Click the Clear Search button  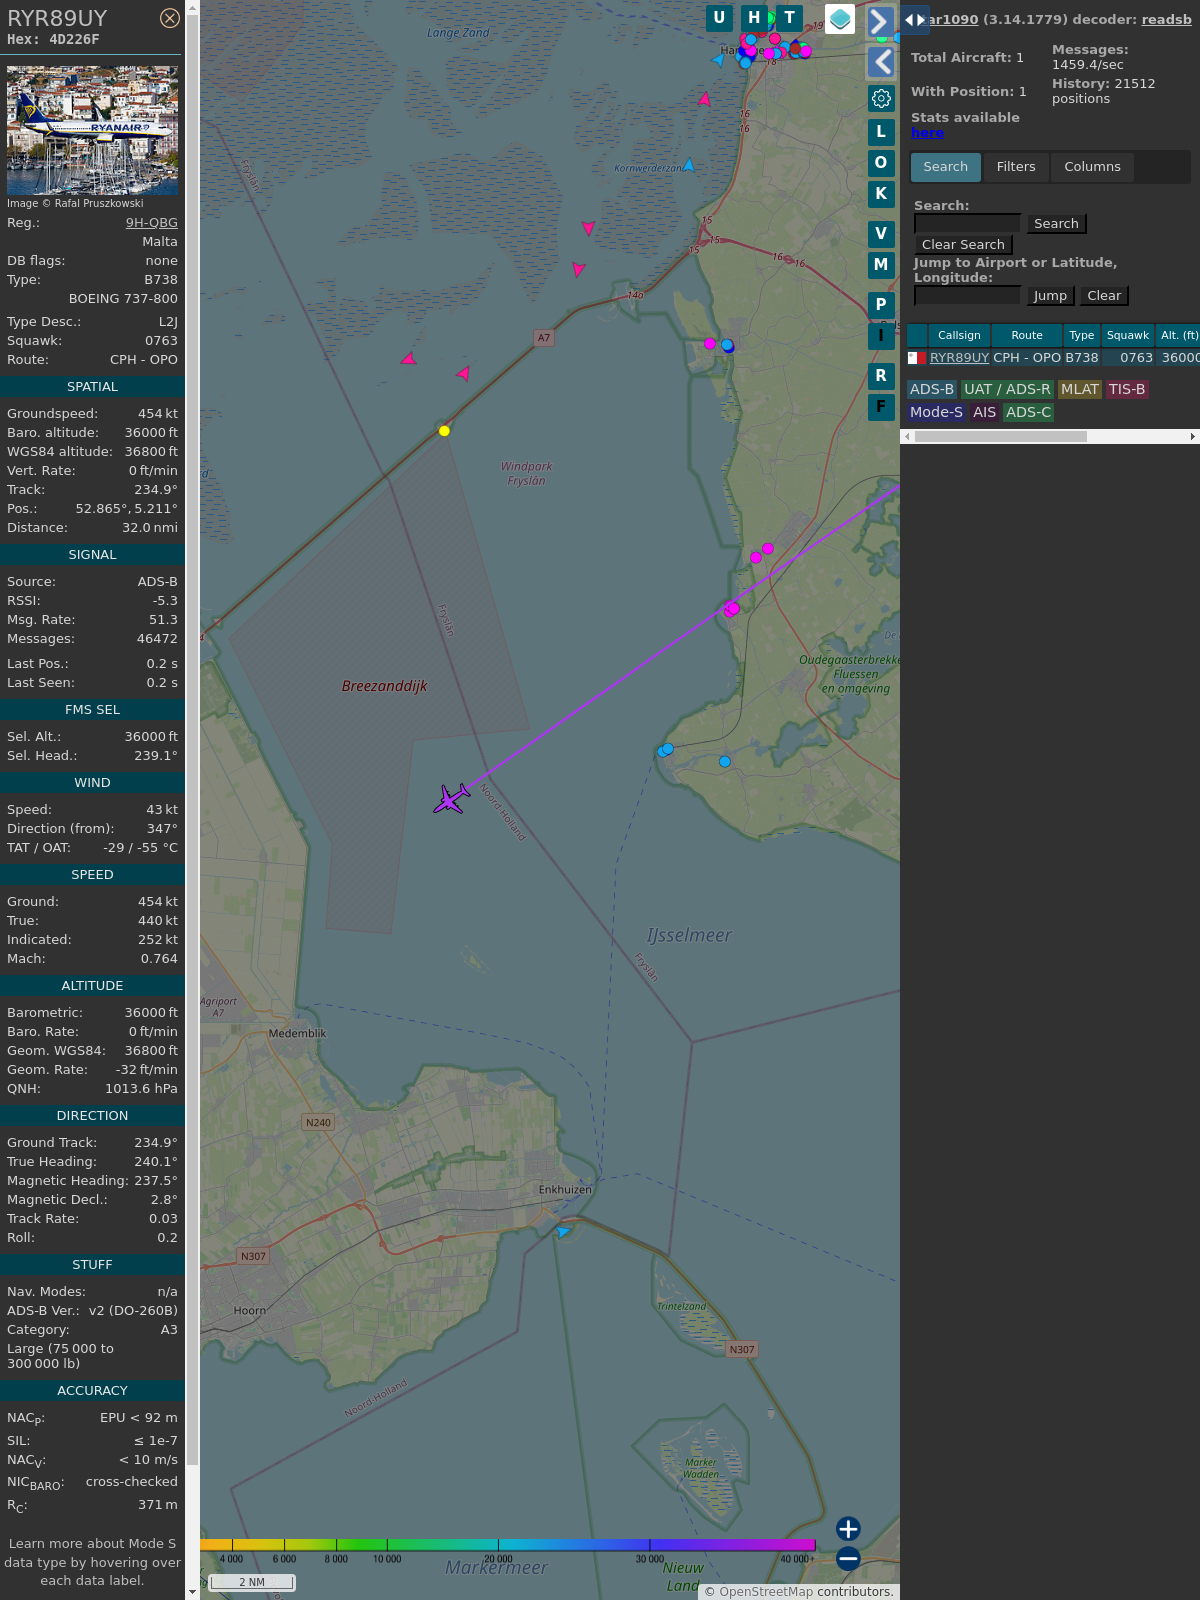[x=963, y=245]
